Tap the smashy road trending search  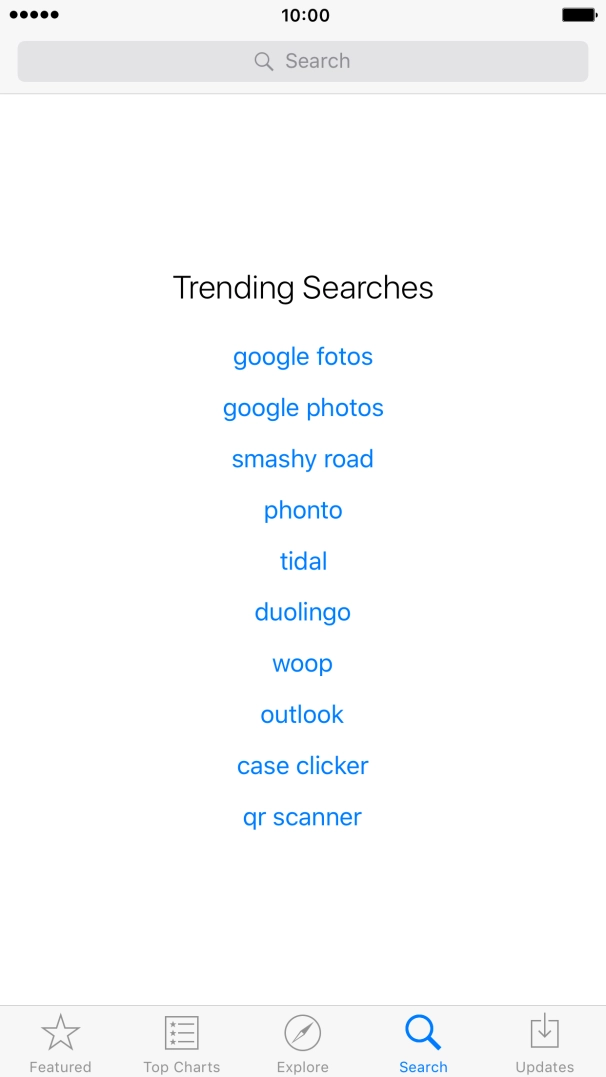click(x=302, y=459)
